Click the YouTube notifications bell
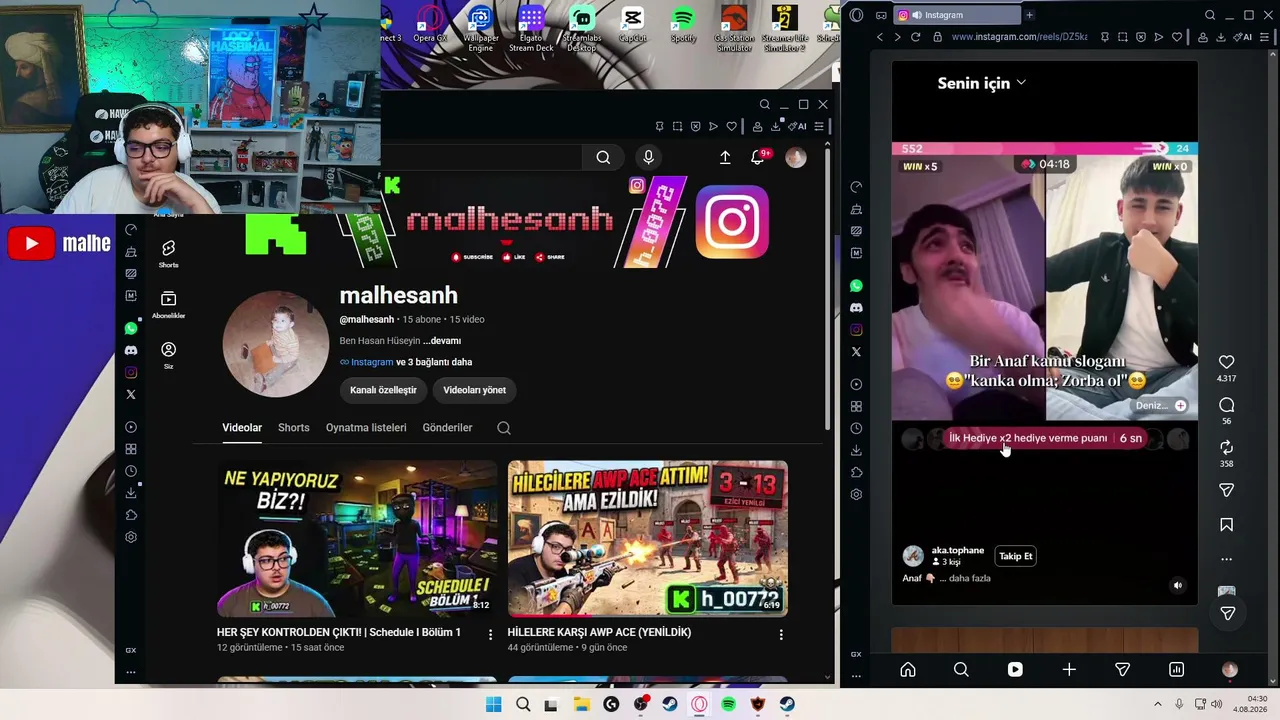1280x720 pixels. pyautogui.click(x=757, y=157)
